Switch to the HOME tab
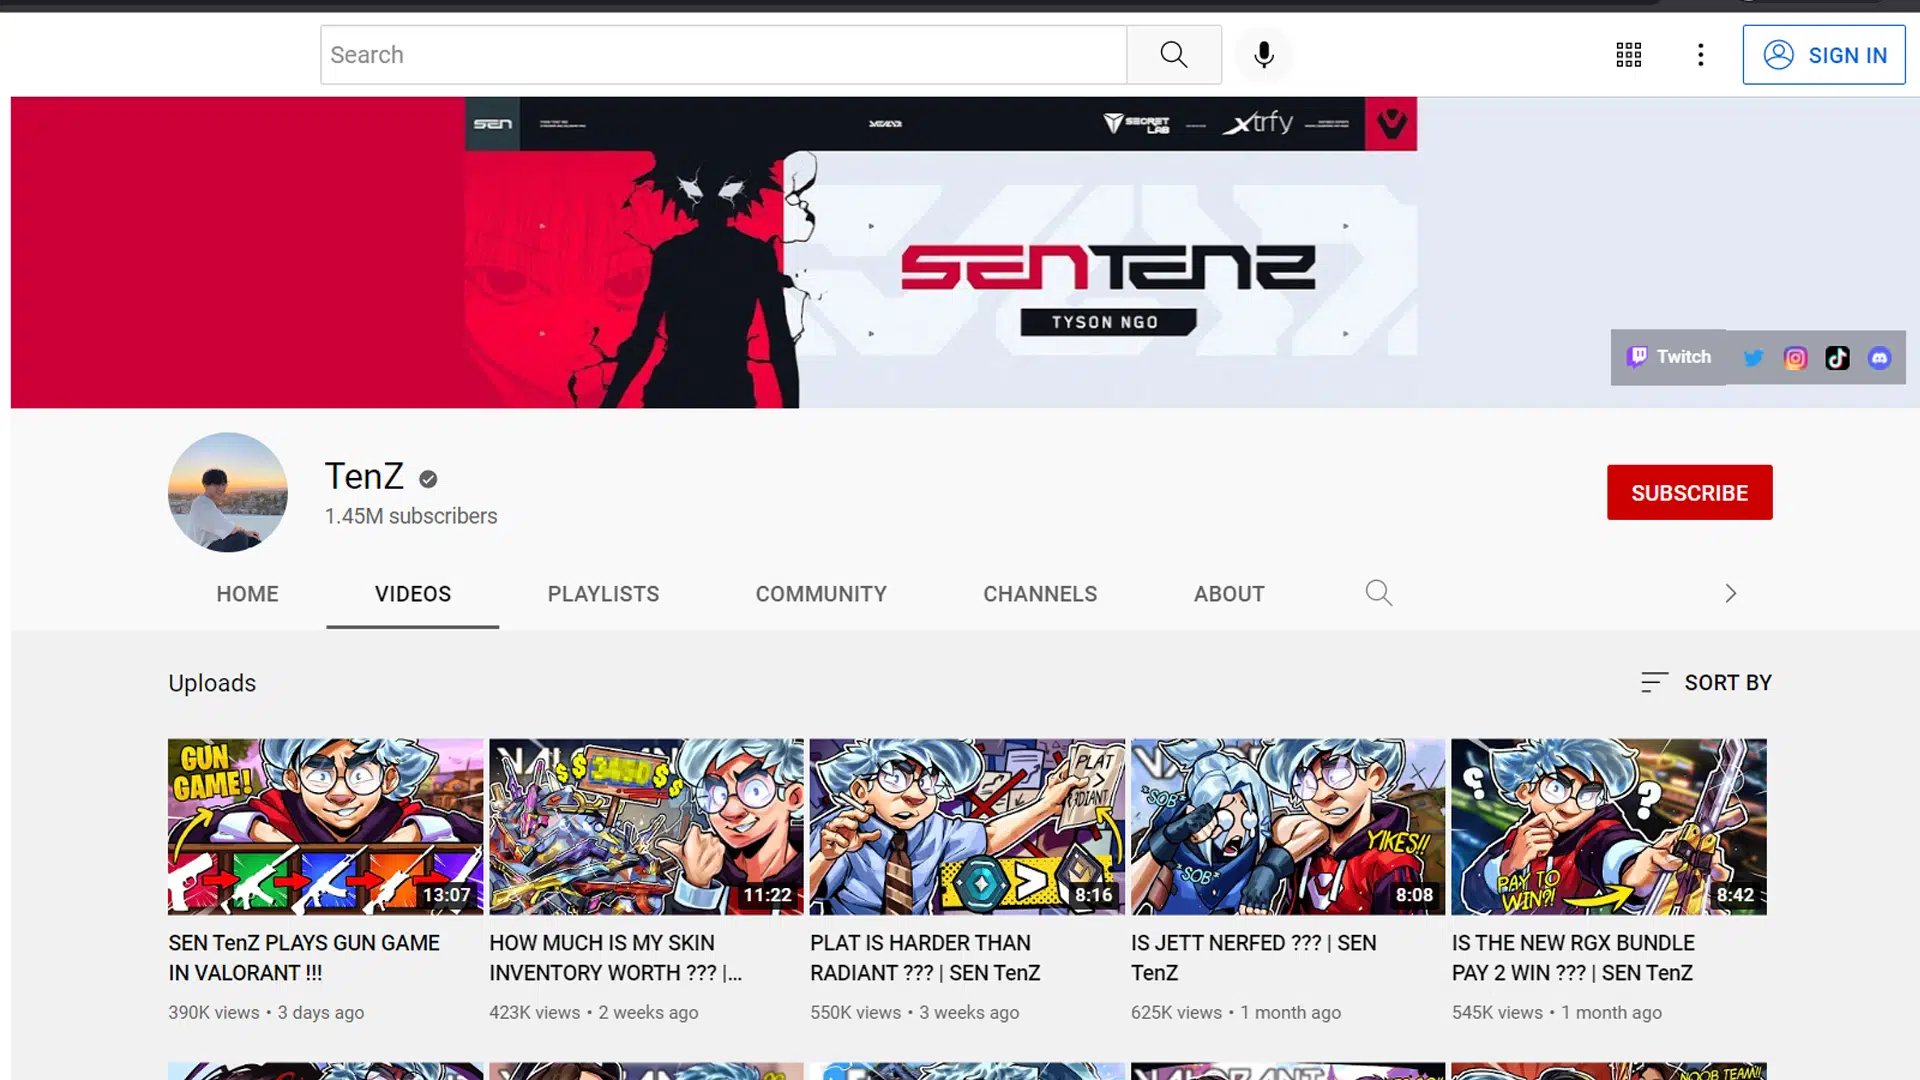The width and height of the screenshot is (1920, 1080). pyautogui.click(x=247, y=594)
